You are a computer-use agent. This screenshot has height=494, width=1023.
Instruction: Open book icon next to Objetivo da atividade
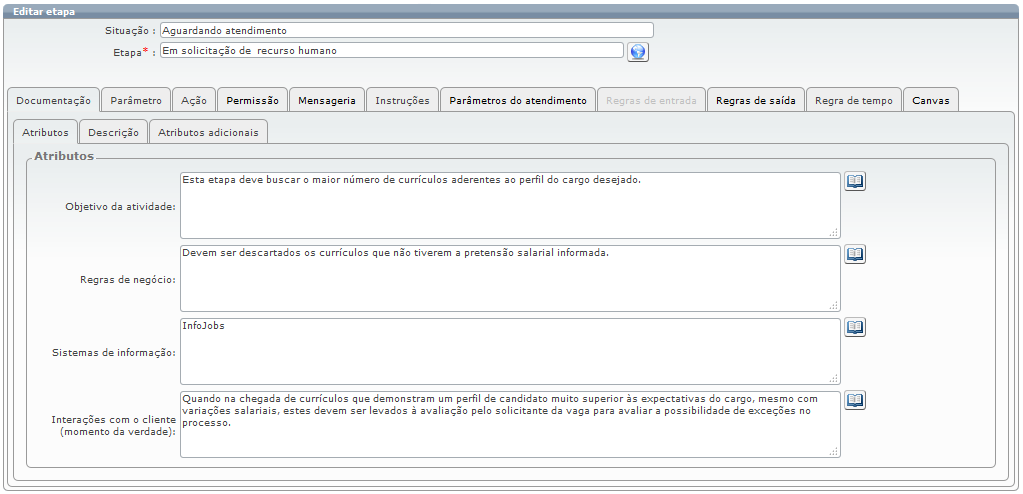(x=855, y=181)
